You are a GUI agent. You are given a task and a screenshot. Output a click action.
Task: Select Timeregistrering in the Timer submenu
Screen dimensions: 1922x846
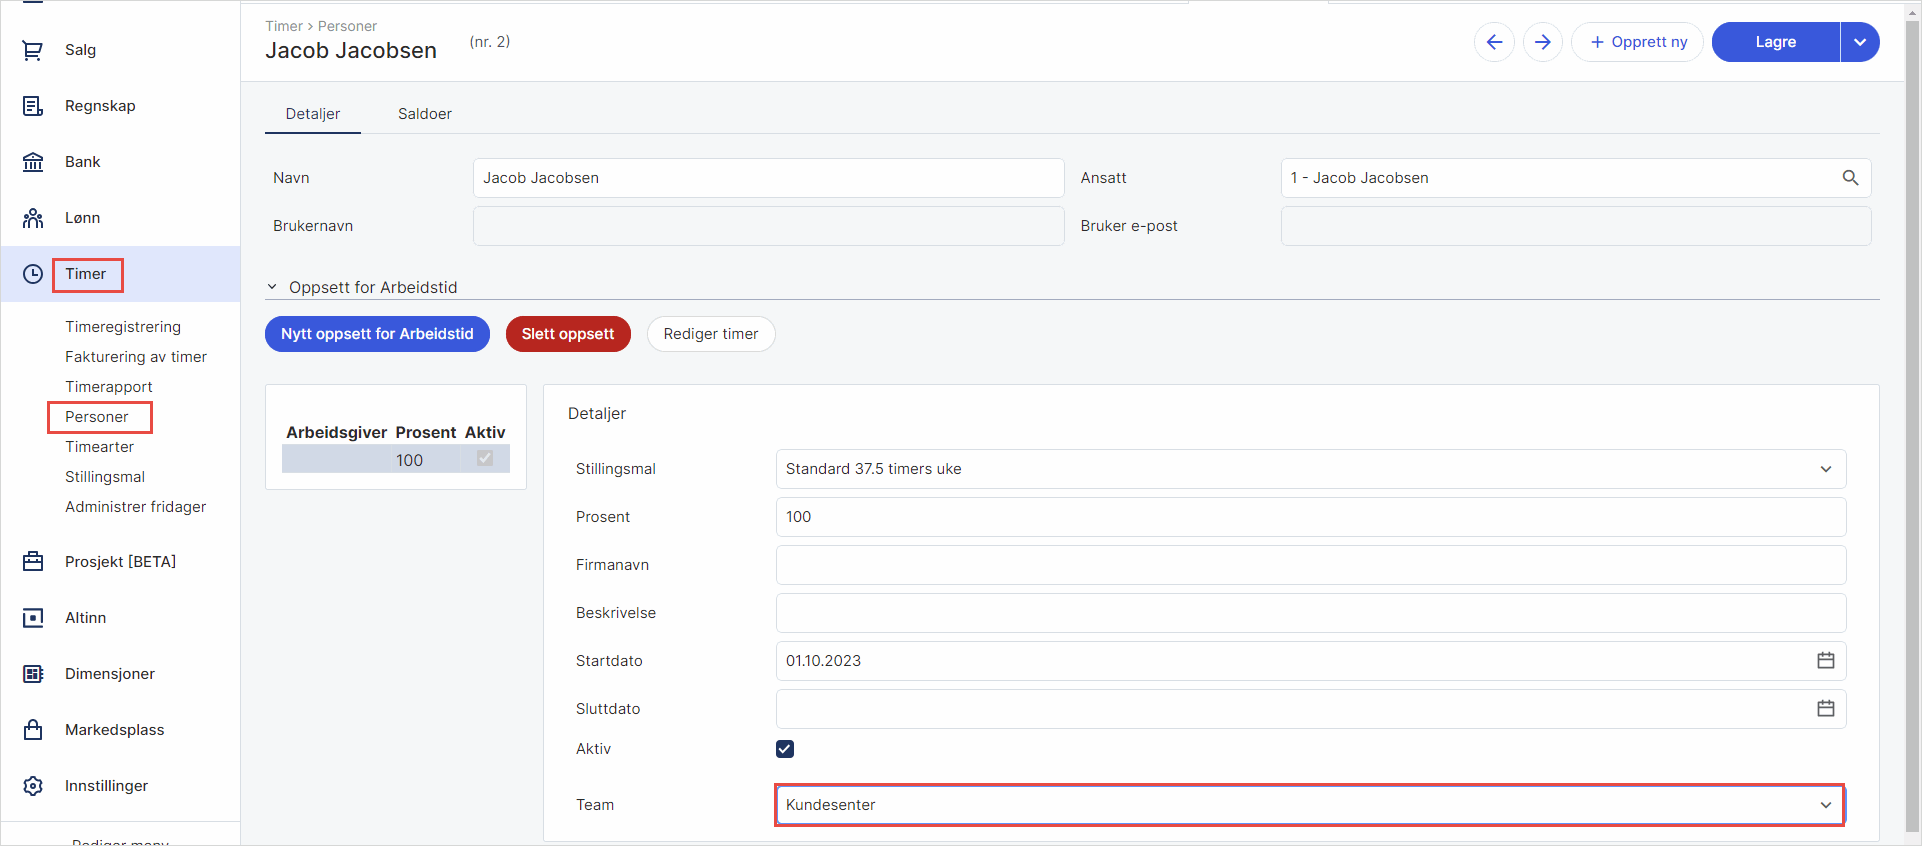pos(123,327)
